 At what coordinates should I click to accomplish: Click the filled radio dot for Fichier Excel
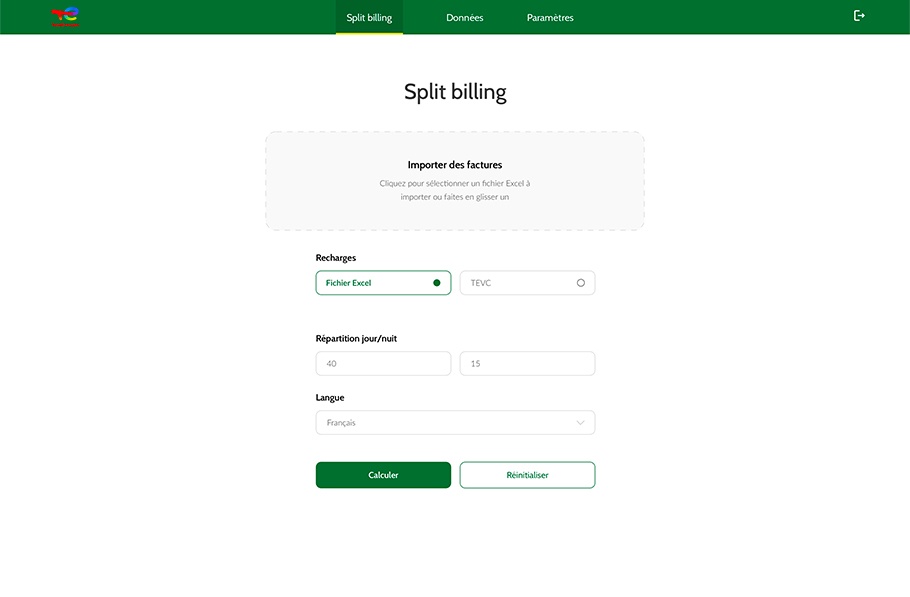436,283
